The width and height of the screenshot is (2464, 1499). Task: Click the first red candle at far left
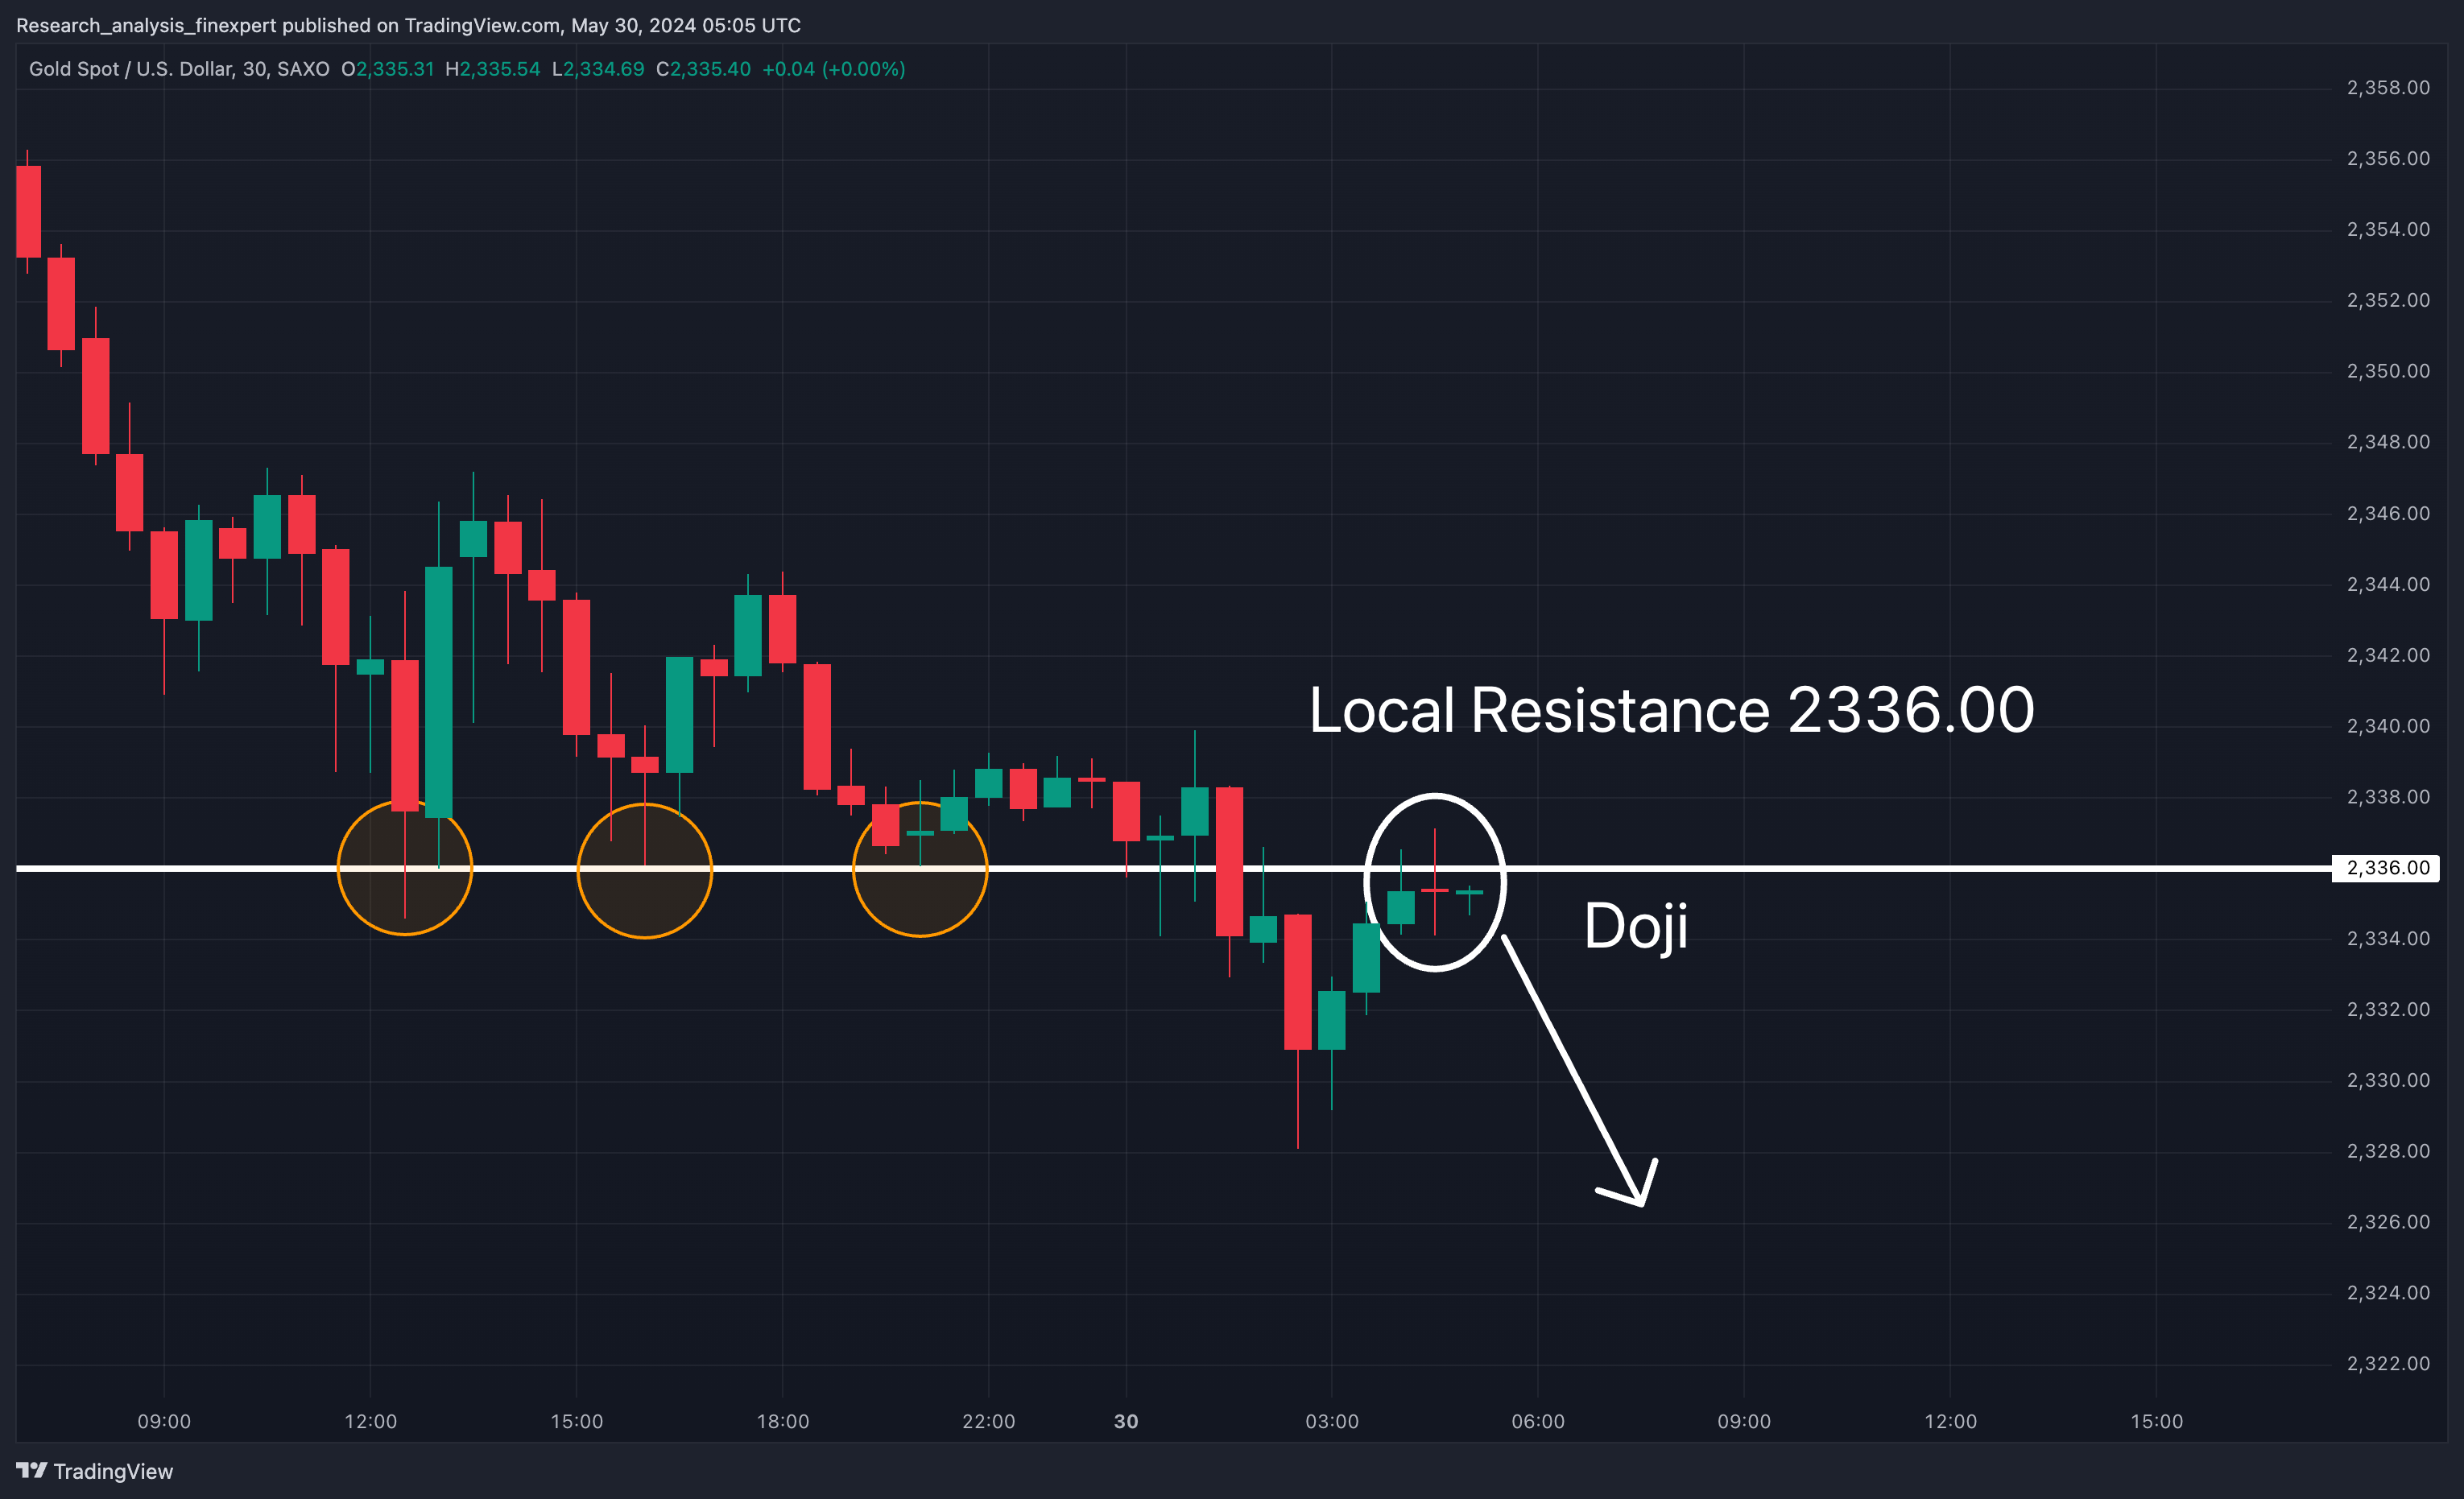click(29, 211)
